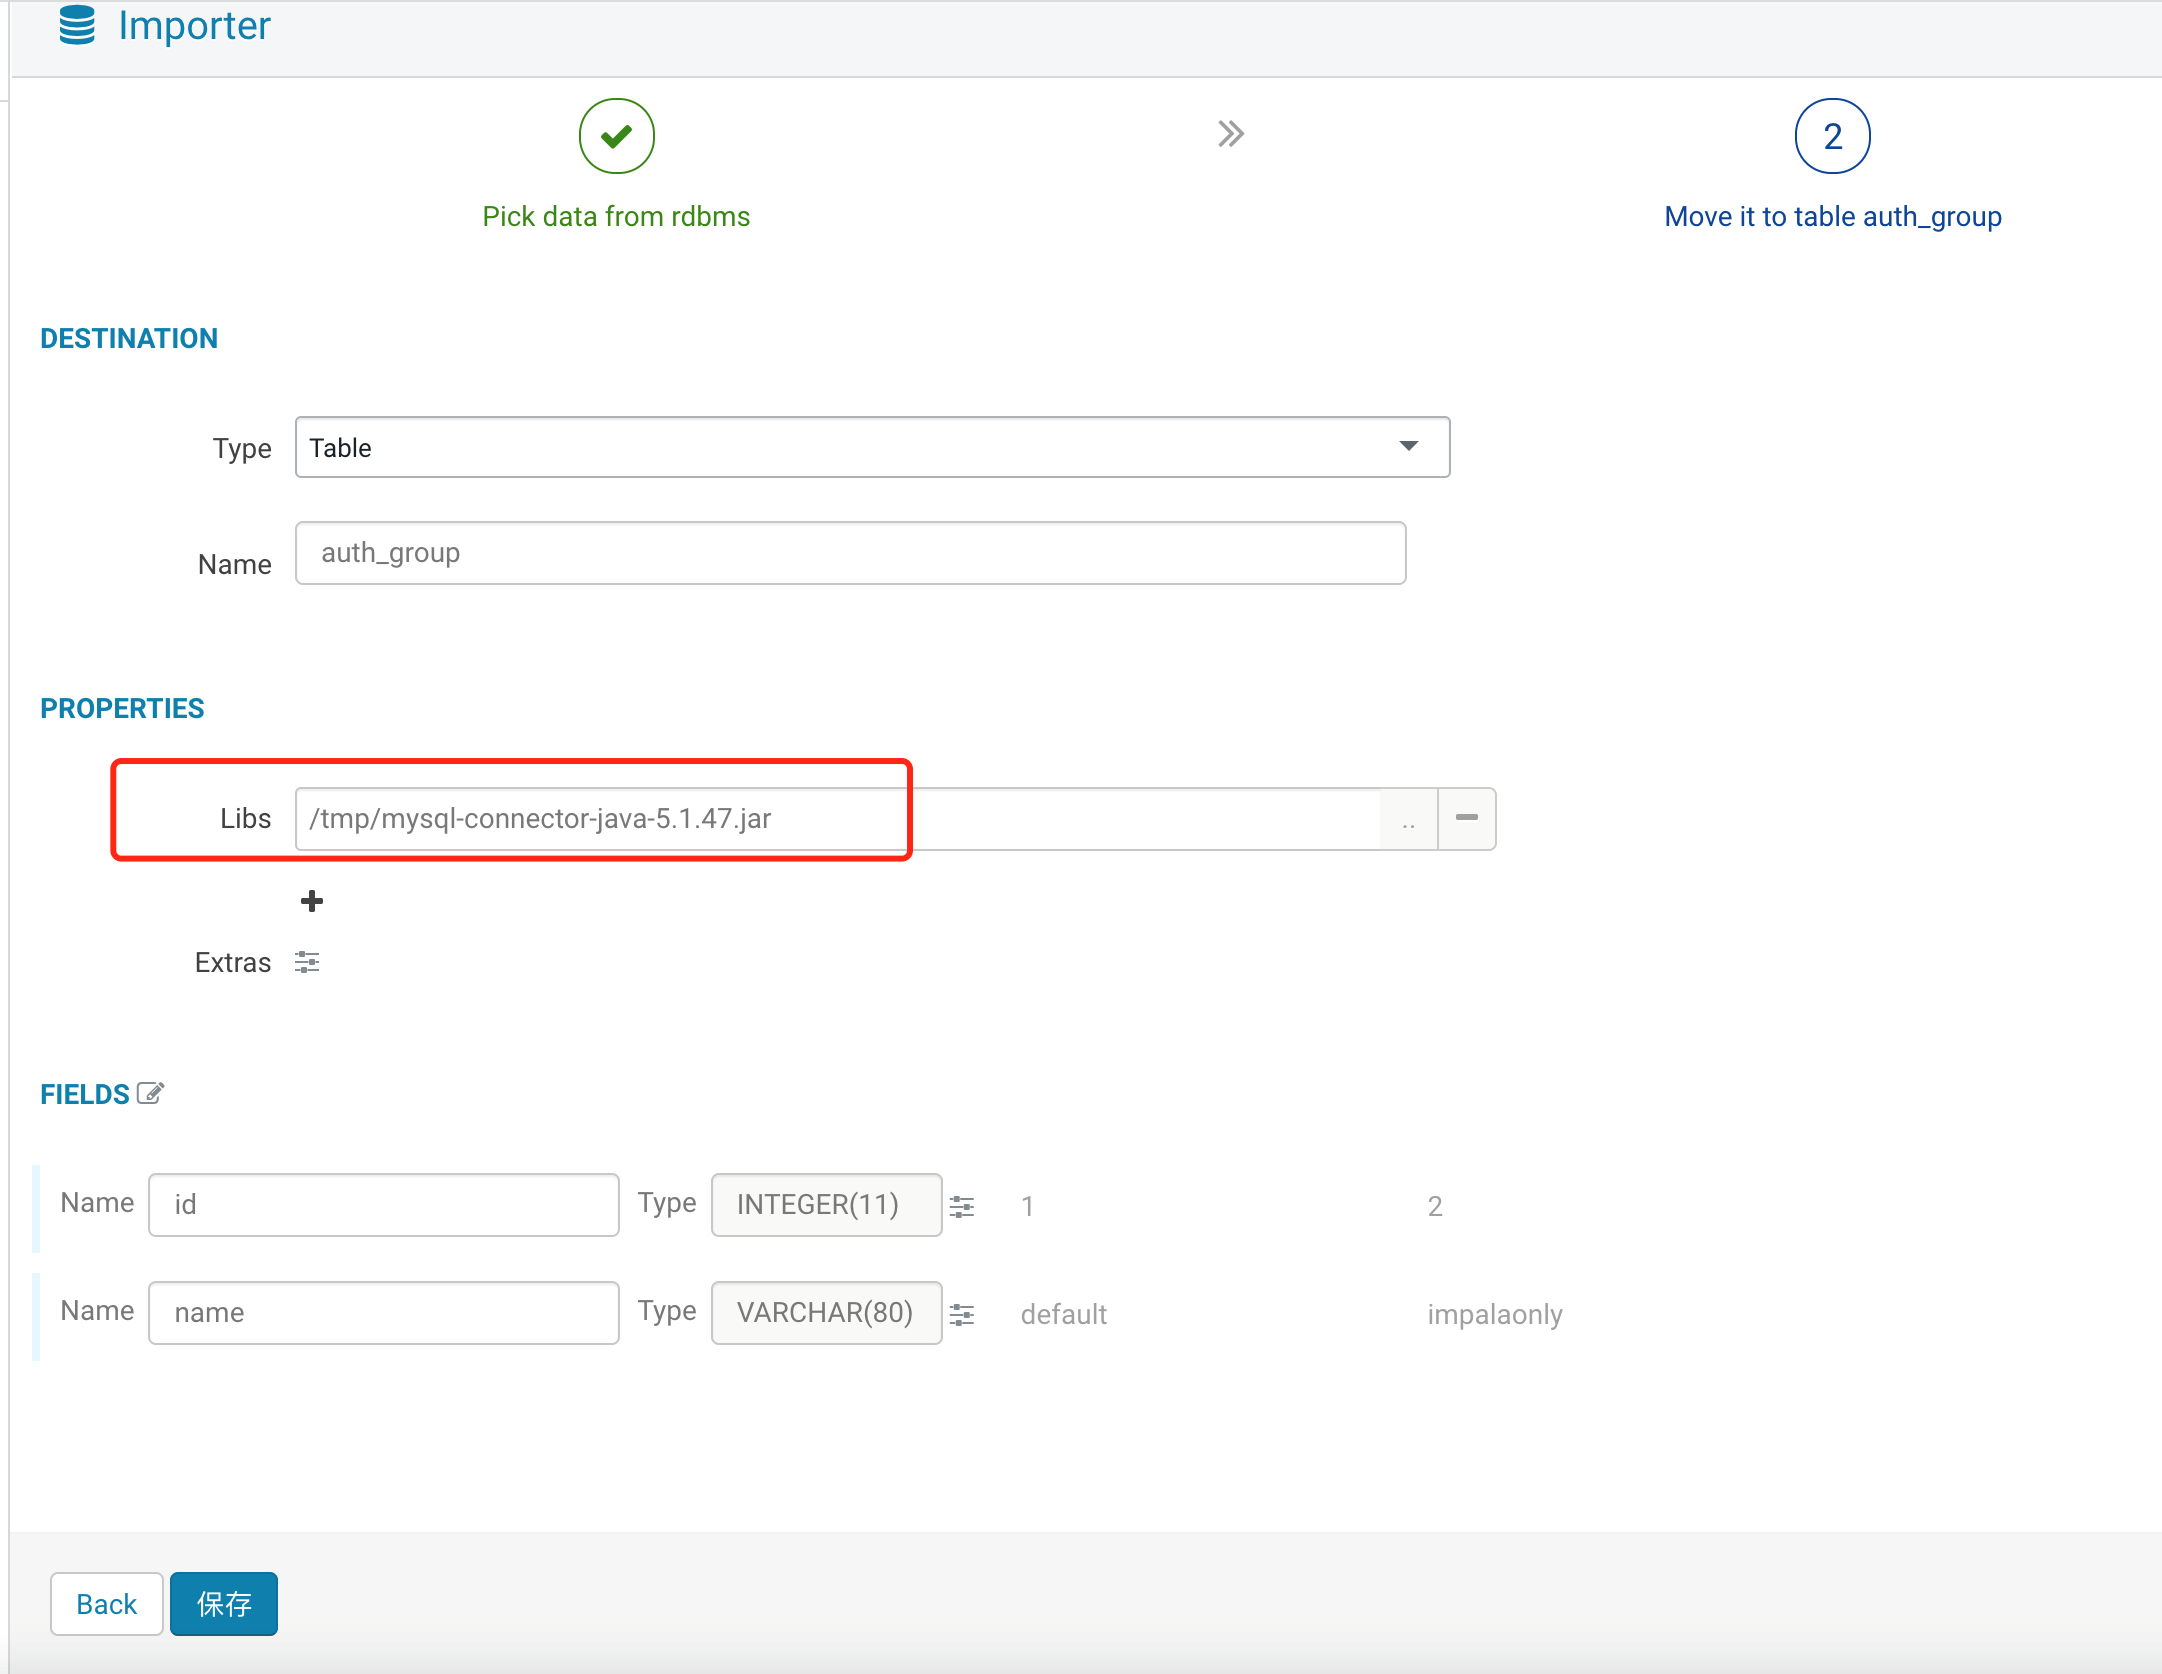The width and height of the screenshot is (2162, 1674).
Task: Click the INTEGER(11) type selector
Action: click(x=826, y=1204)
